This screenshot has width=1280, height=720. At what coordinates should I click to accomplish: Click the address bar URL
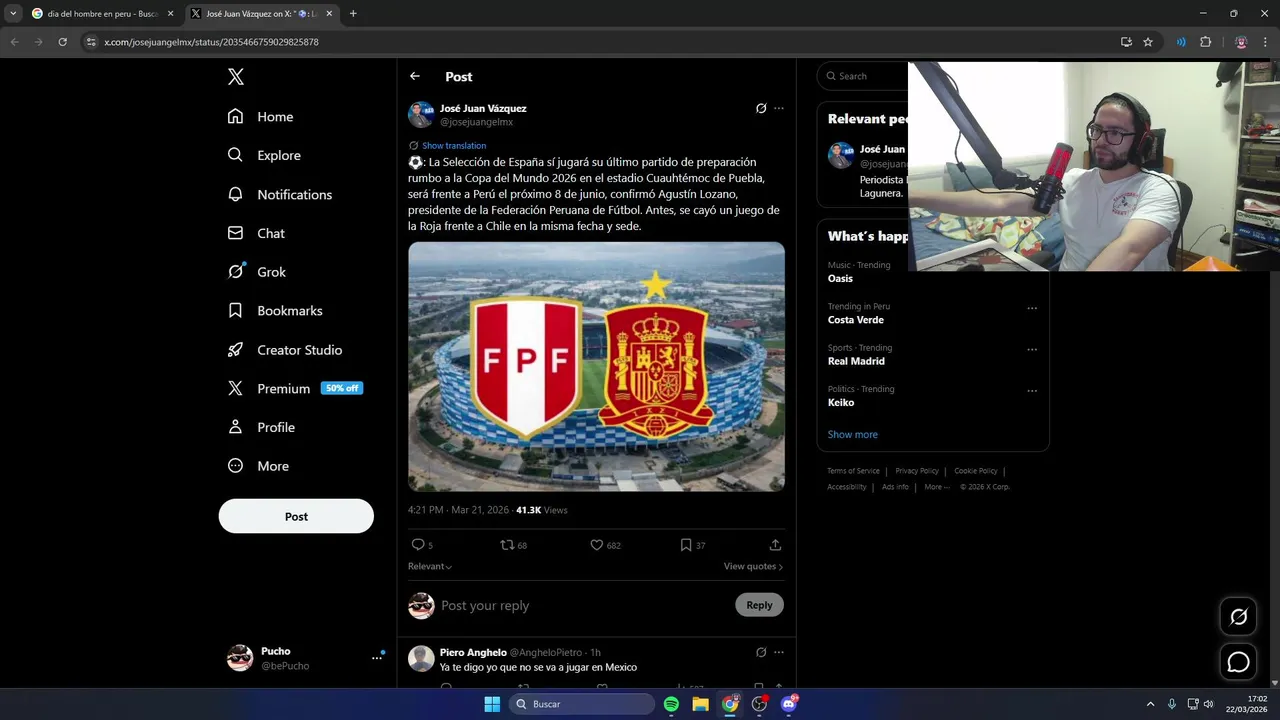(x=212, y=42)
